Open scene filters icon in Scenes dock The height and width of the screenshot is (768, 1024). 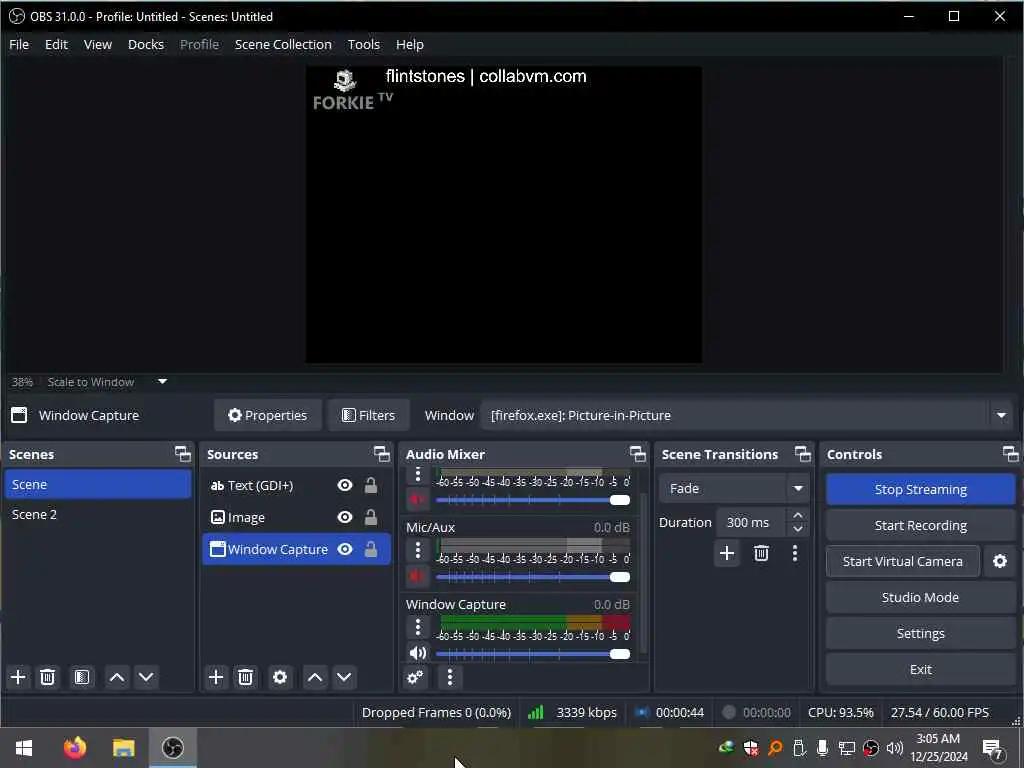point(82,677)
